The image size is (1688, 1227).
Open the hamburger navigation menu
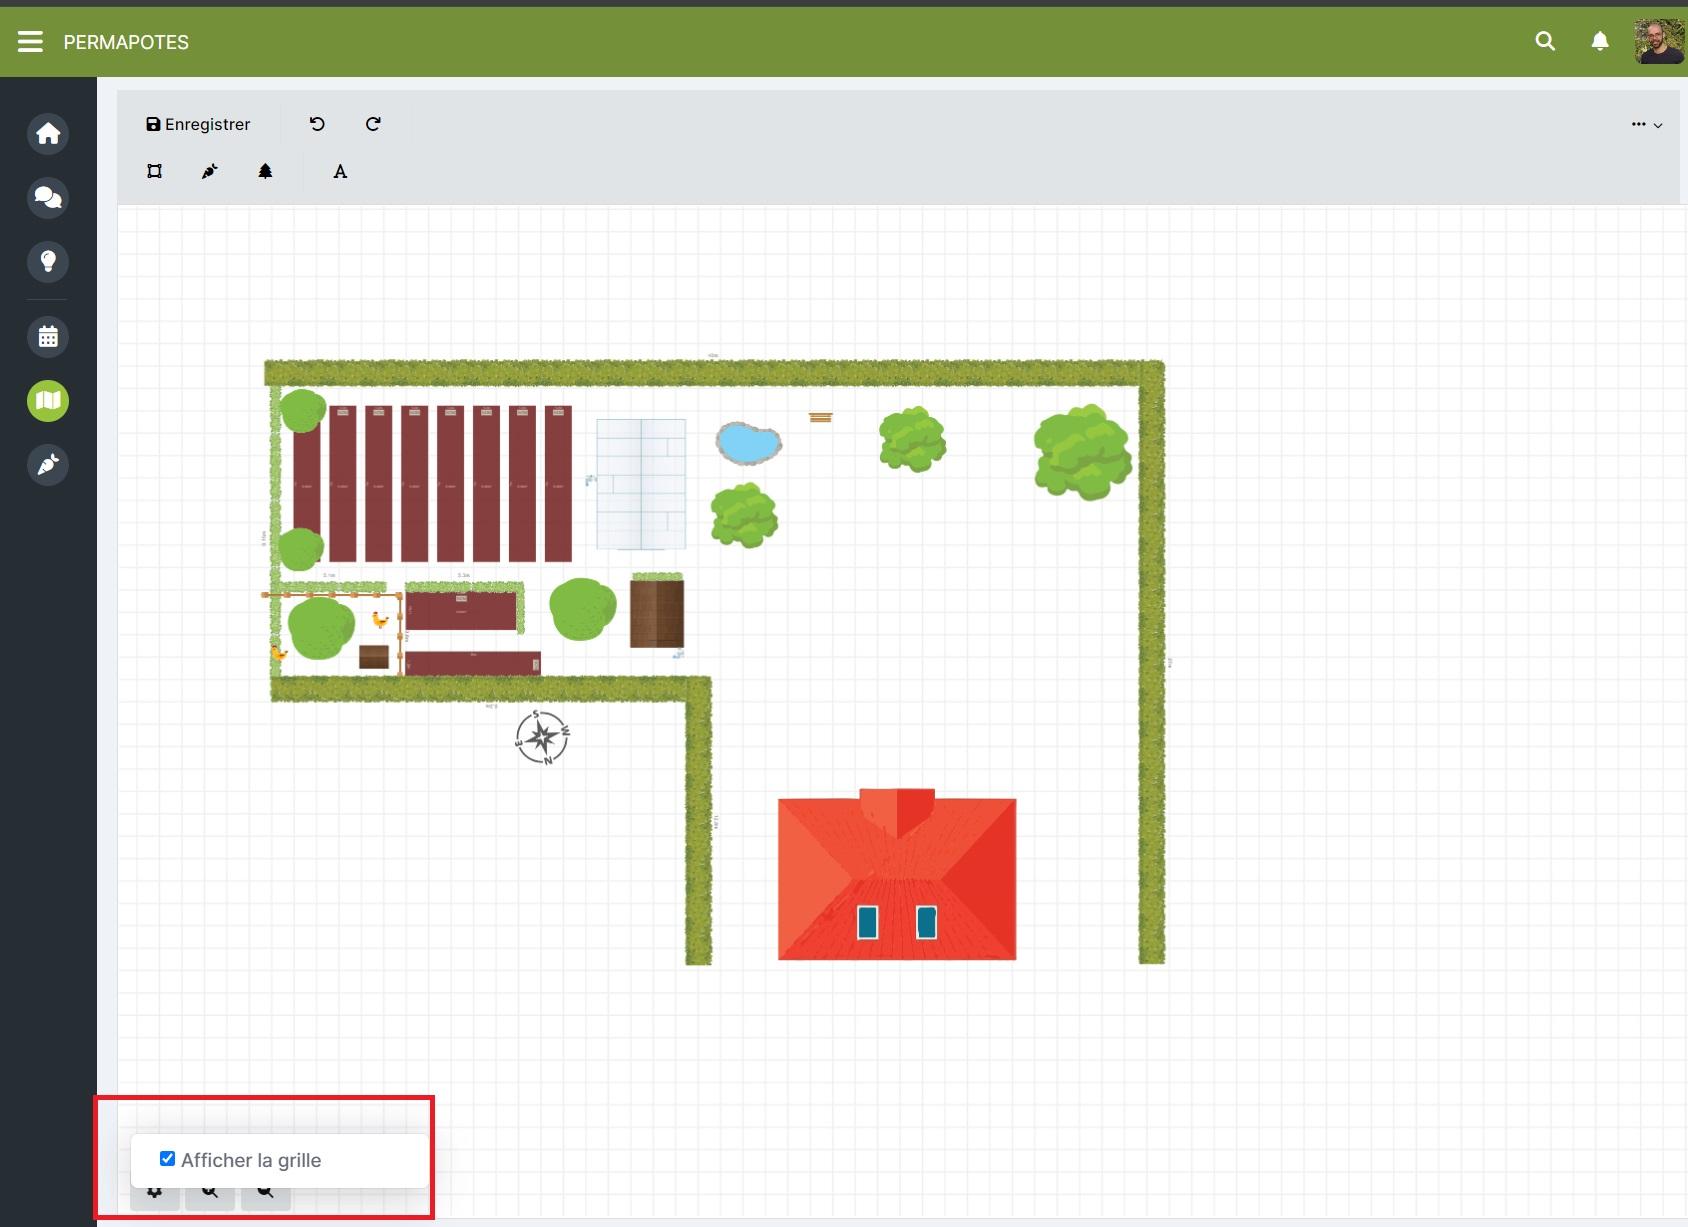(30, 42)
